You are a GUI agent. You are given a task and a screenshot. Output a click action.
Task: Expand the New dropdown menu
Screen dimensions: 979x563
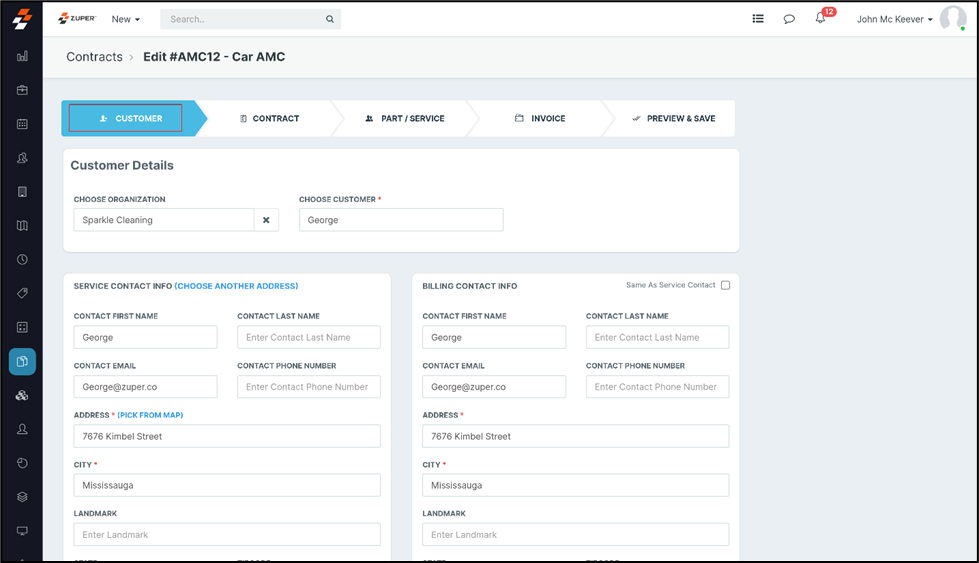pos(125,19)
